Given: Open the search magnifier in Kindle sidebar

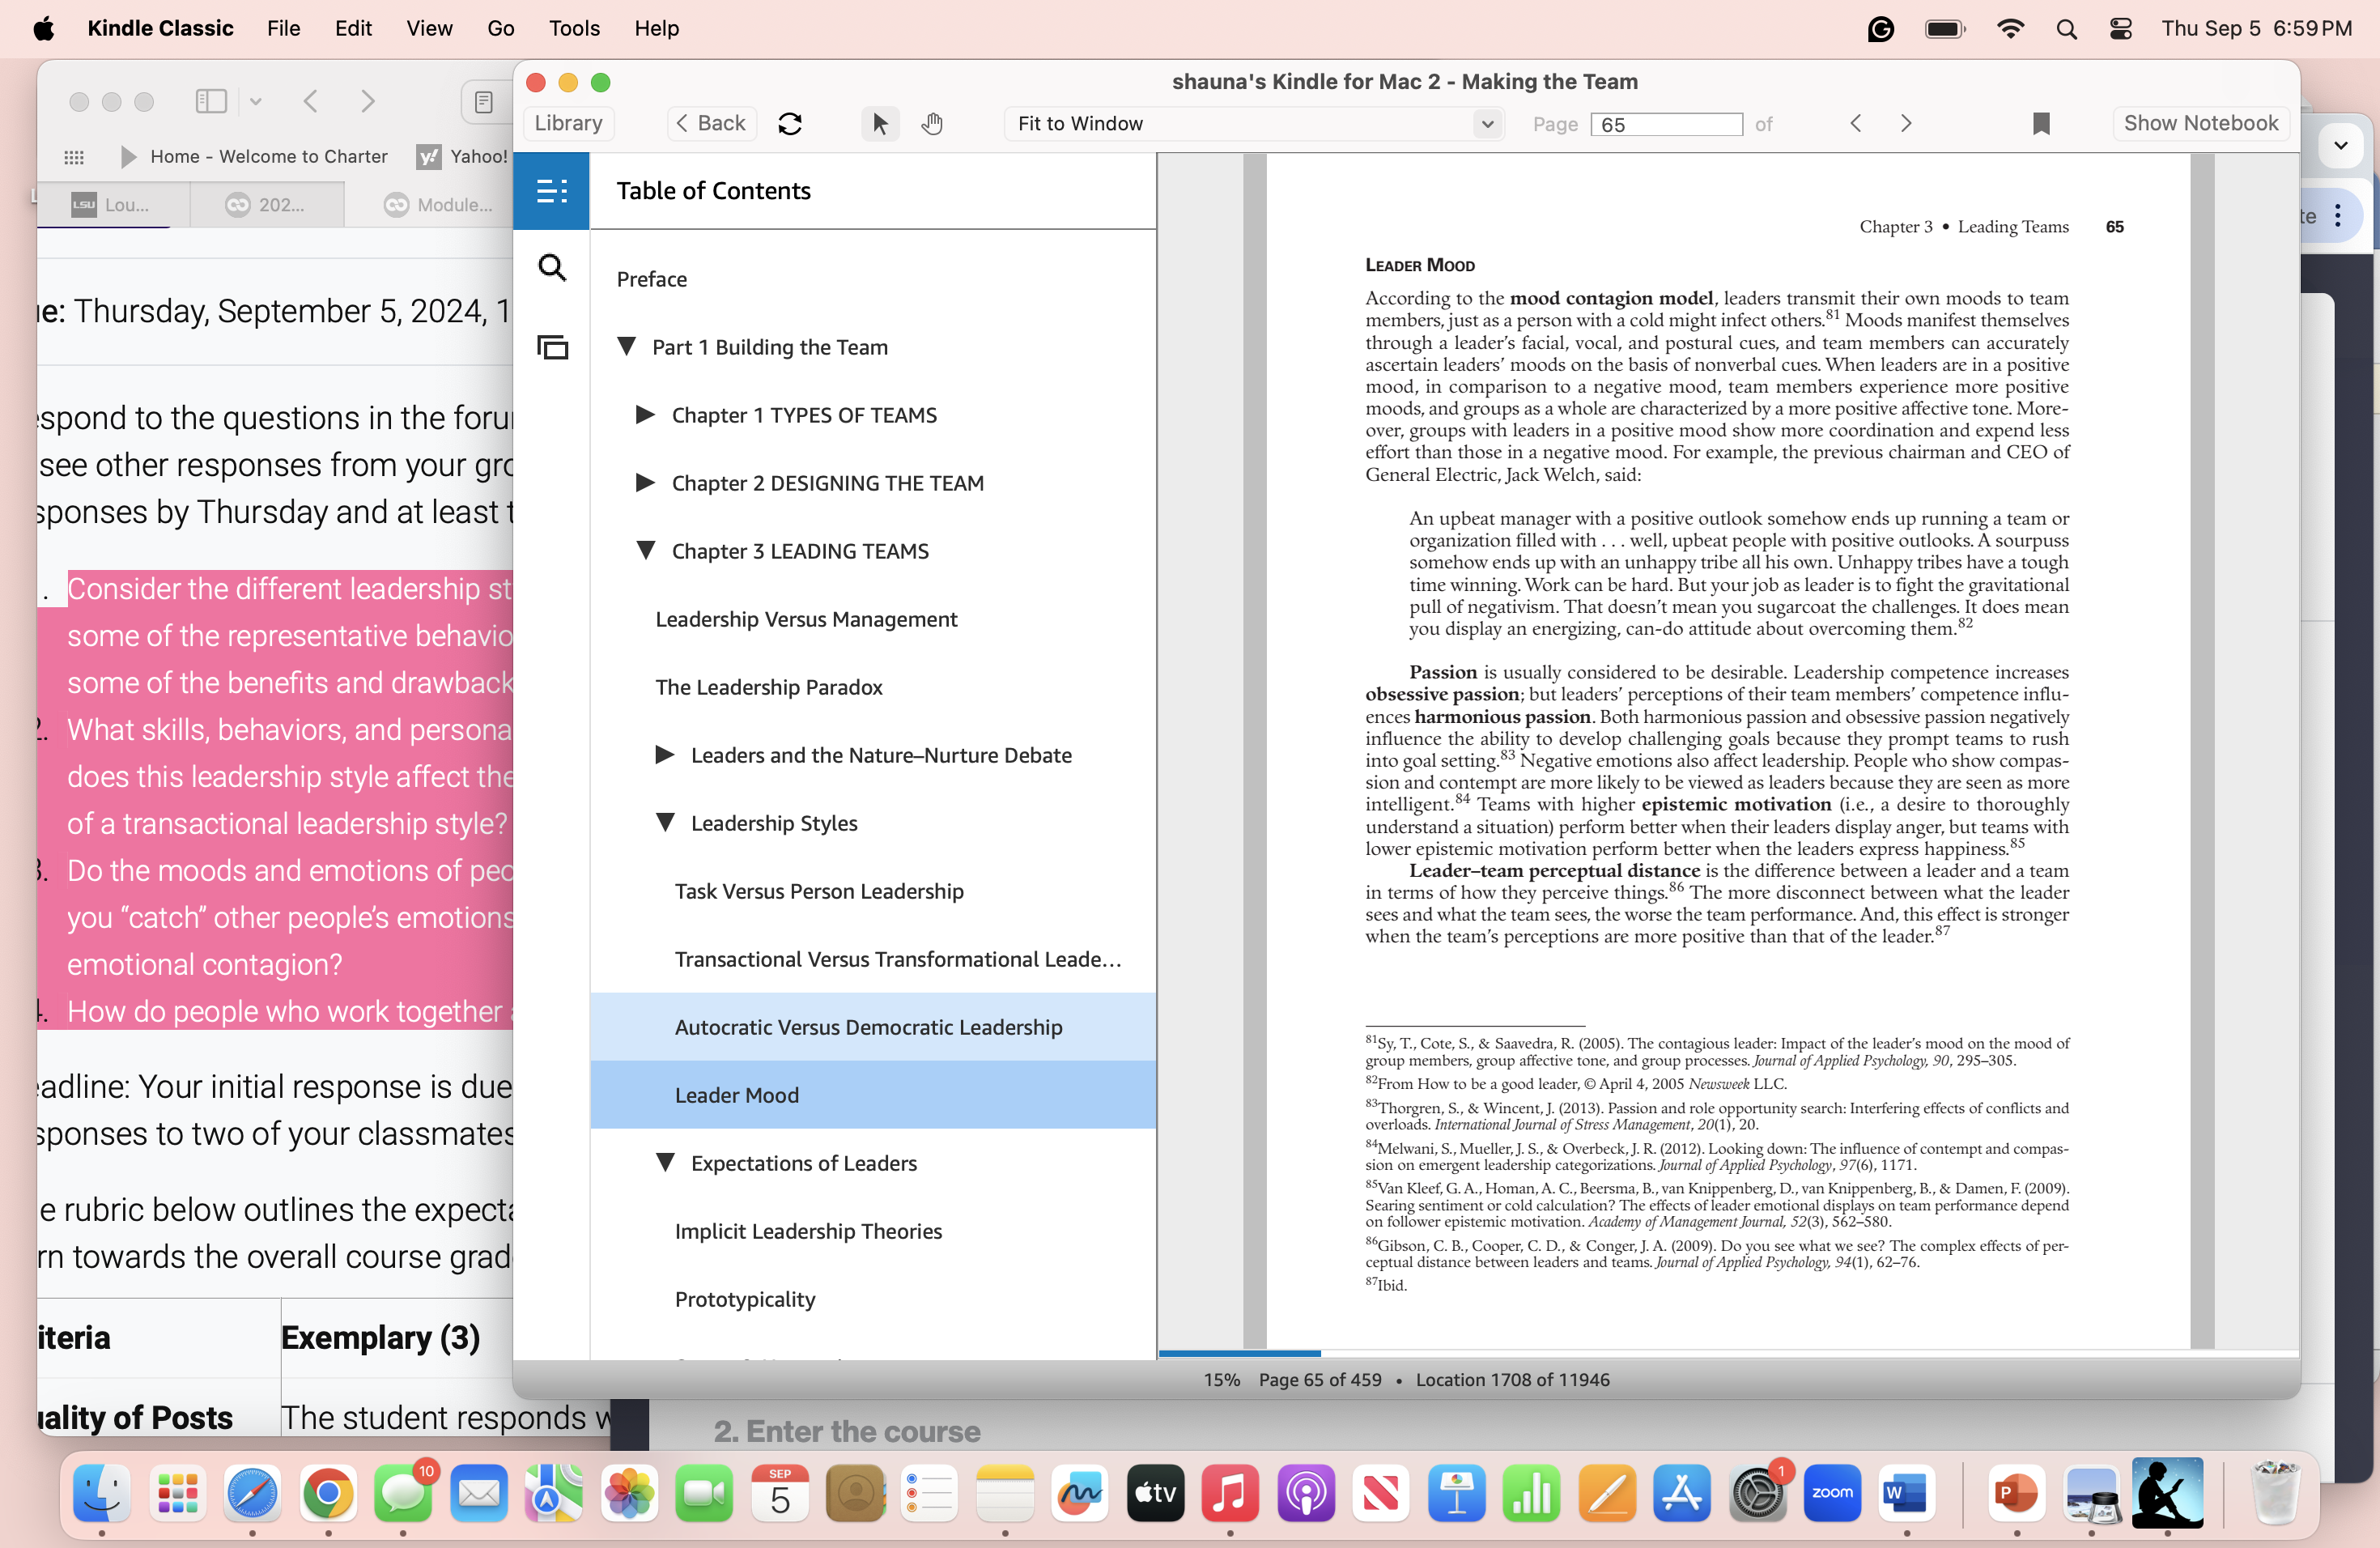Looking at the screenshot, I should point(551,267).
